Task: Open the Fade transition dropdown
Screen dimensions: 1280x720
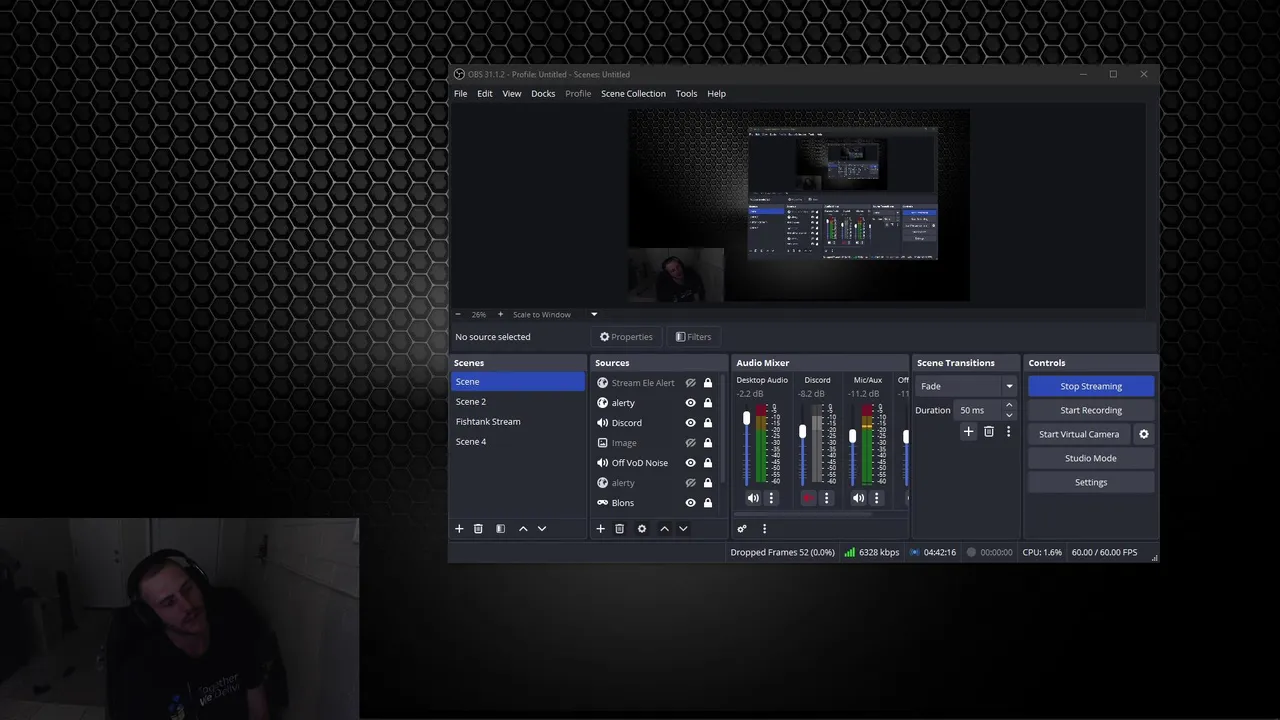Action: (966, 386)
